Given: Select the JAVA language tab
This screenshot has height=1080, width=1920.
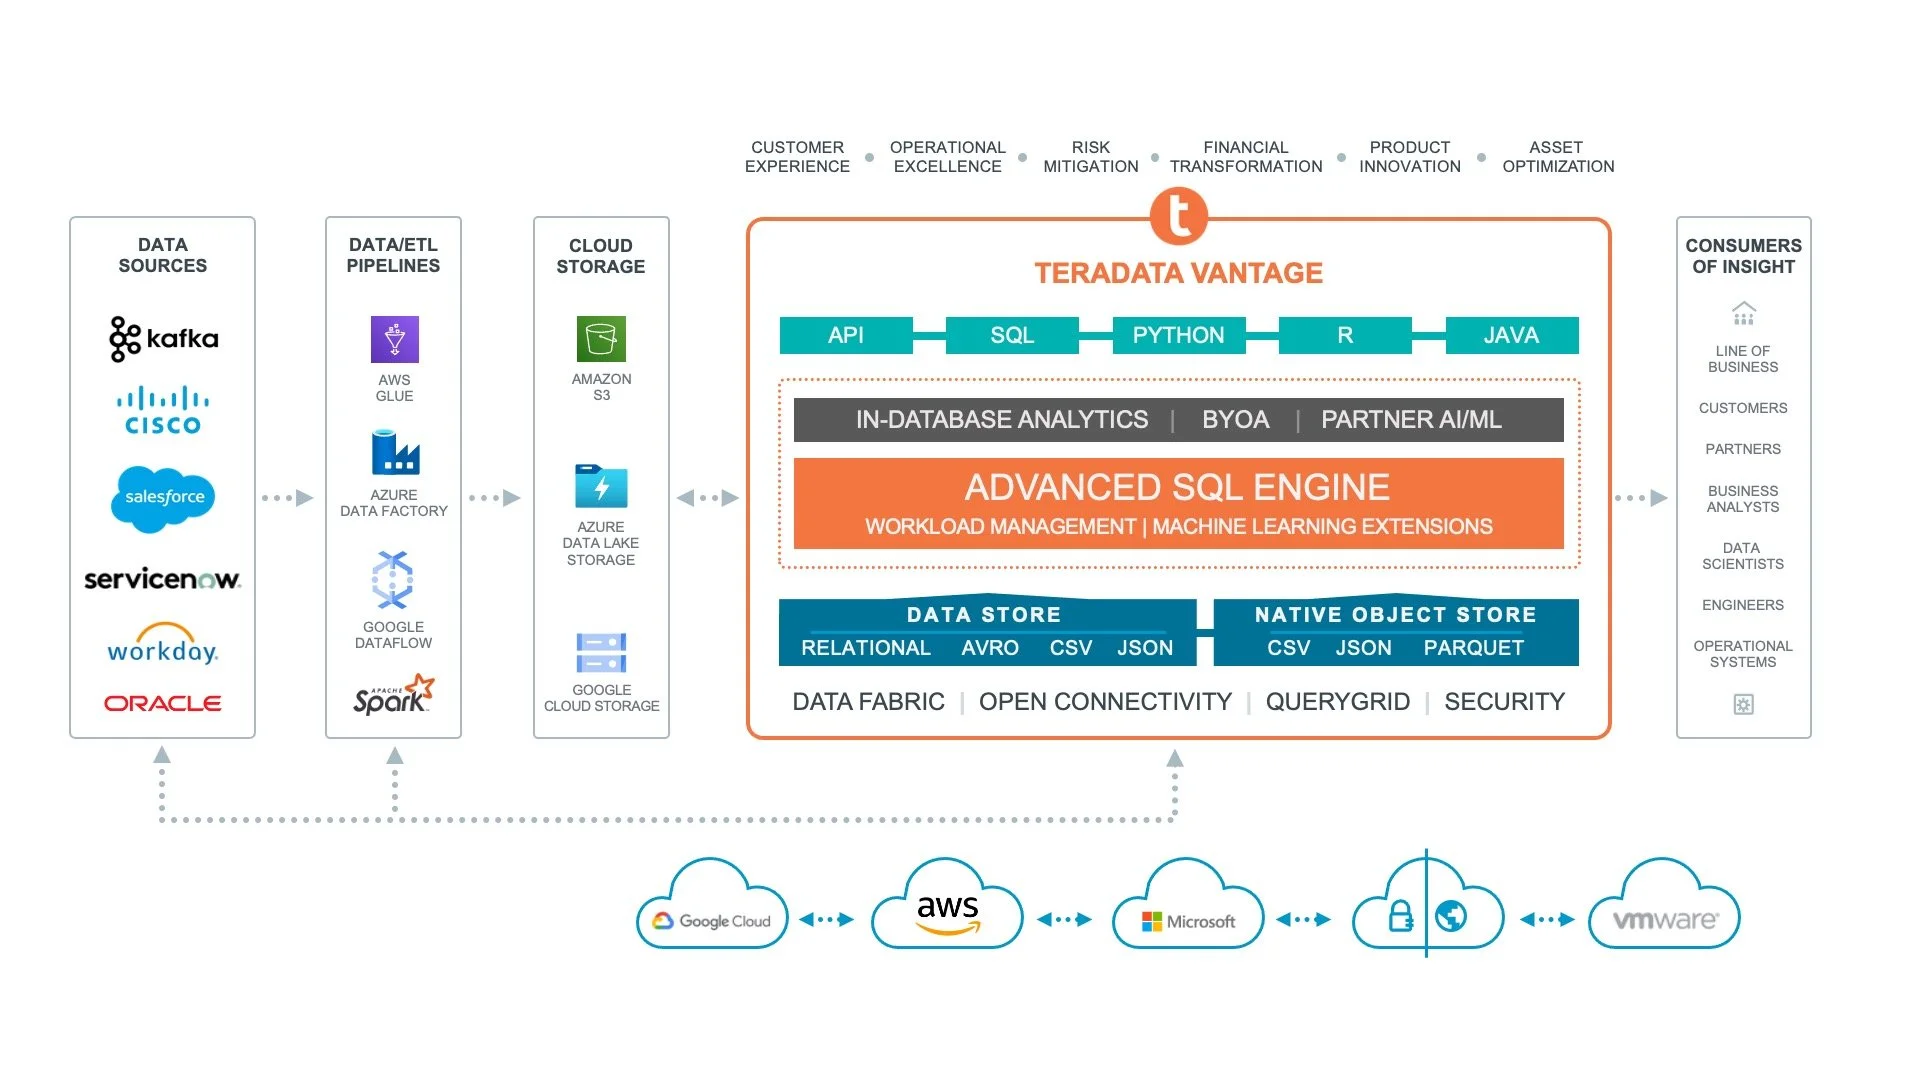Looking at the screenshot, I should tap(1511, 335).
